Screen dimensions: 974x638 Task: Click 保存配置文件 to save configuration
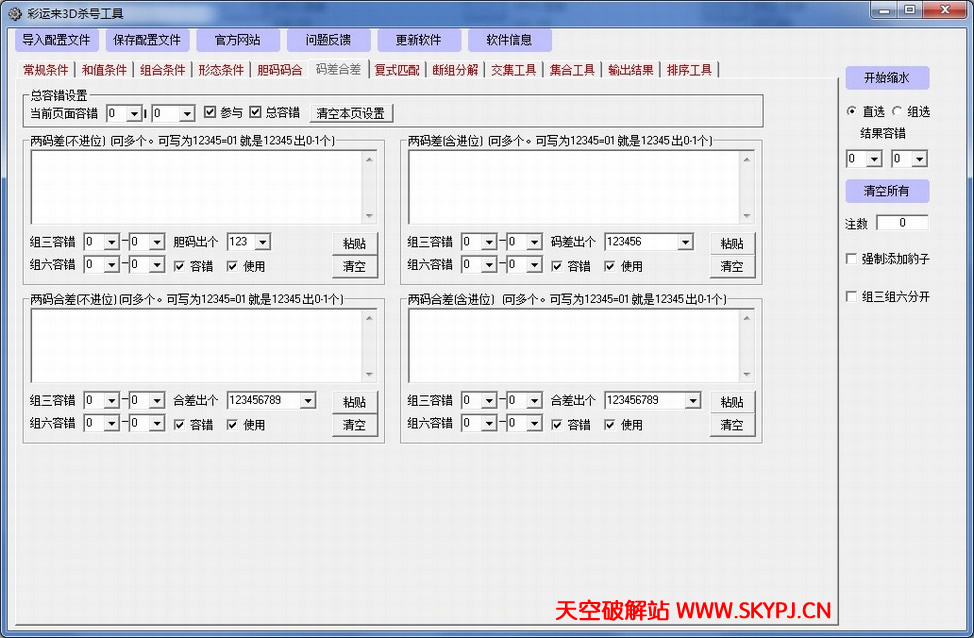pos(147,40)
